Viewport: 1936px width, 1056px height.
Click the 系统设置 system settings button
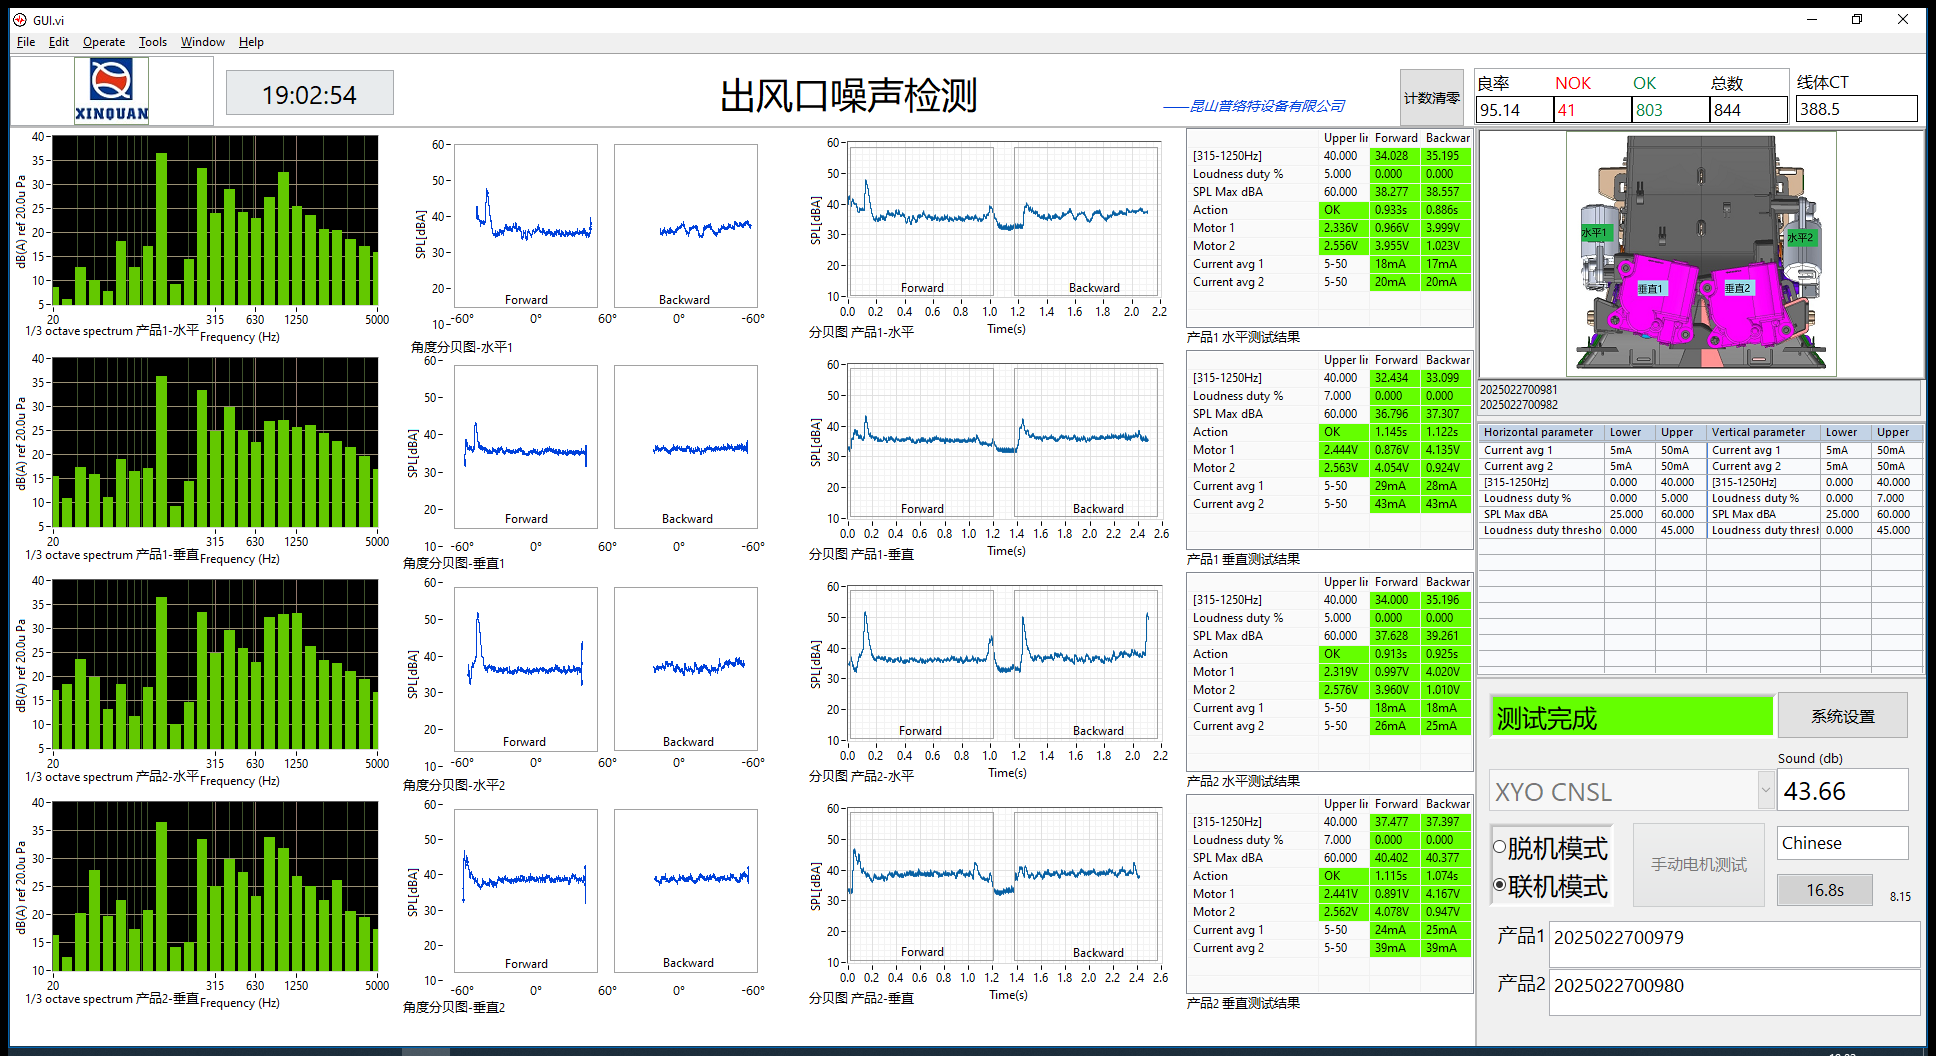click(1842, 716)
